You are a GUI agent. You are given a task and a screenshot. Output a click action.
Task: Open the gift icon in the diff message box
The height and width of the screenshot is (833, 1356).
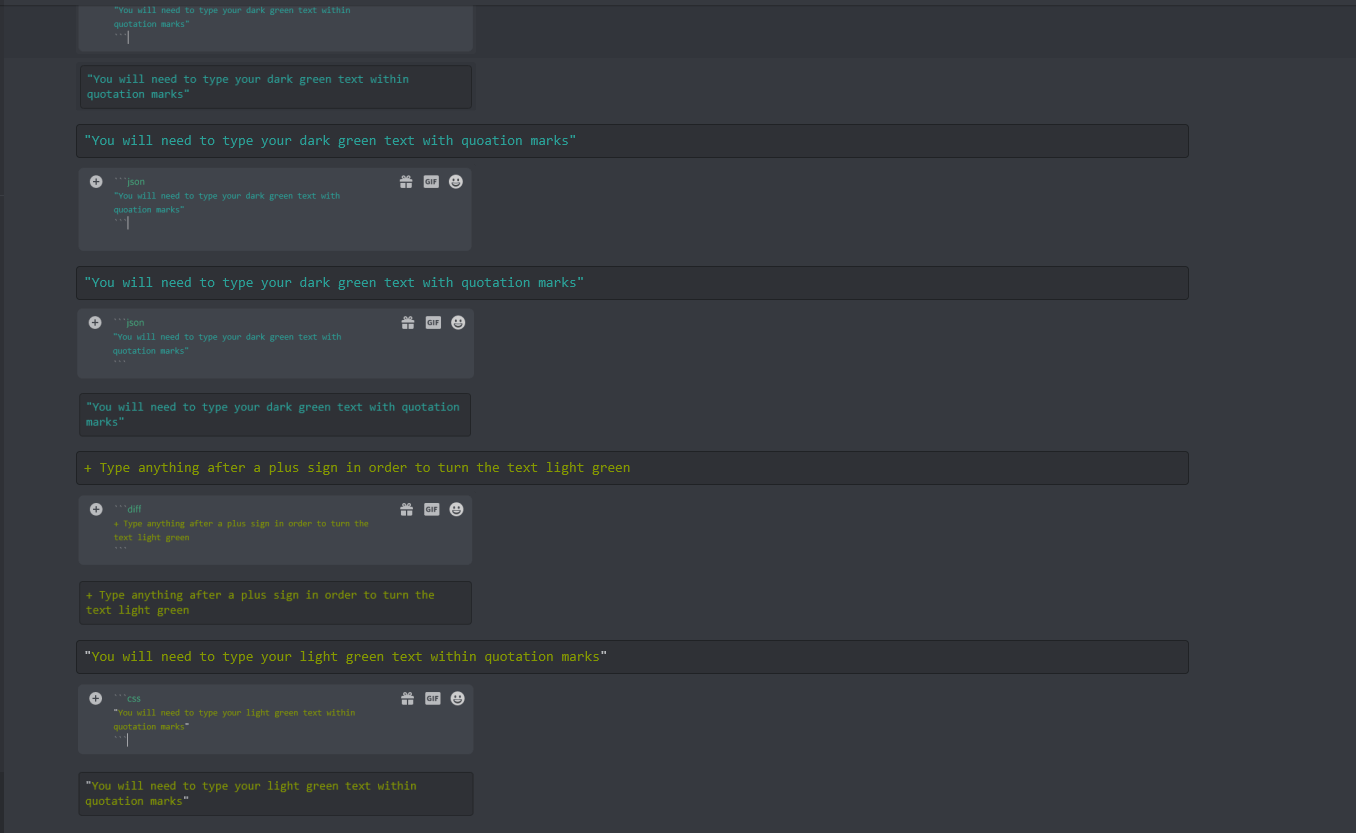pos(406,509)
